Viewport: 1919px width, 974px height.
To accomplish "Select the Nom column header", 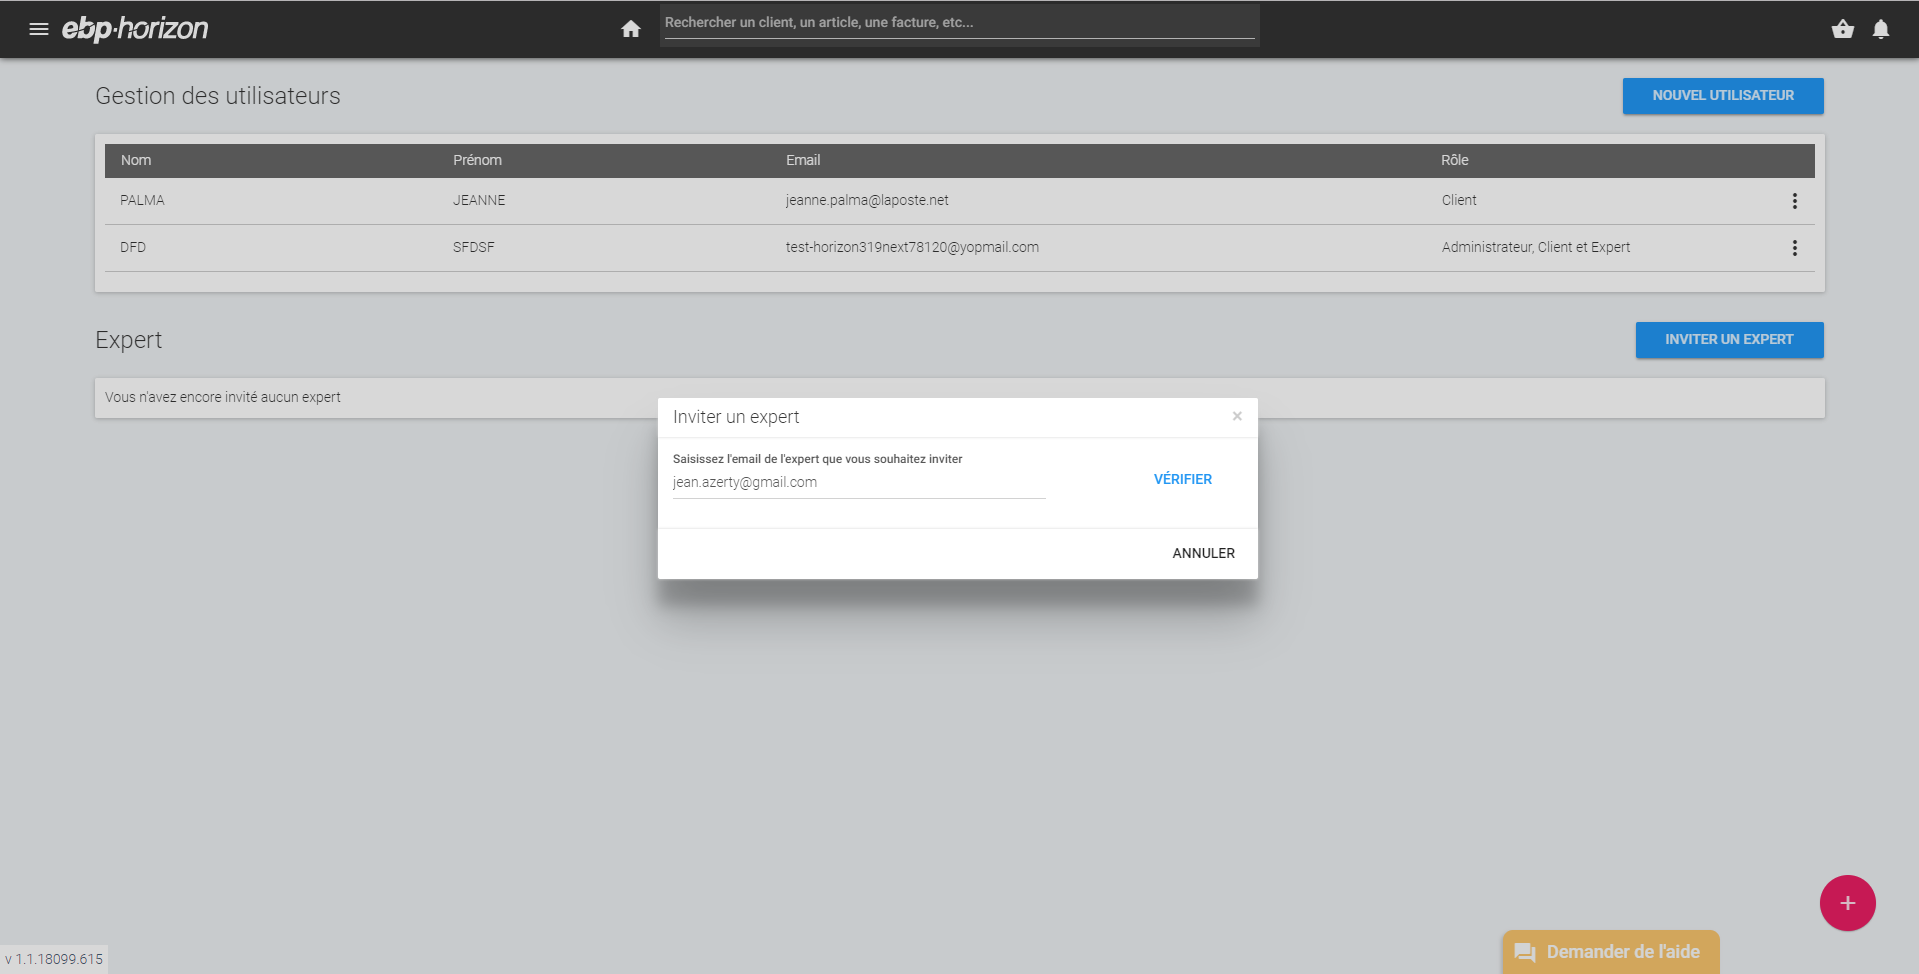I will (x=136, y=160).
